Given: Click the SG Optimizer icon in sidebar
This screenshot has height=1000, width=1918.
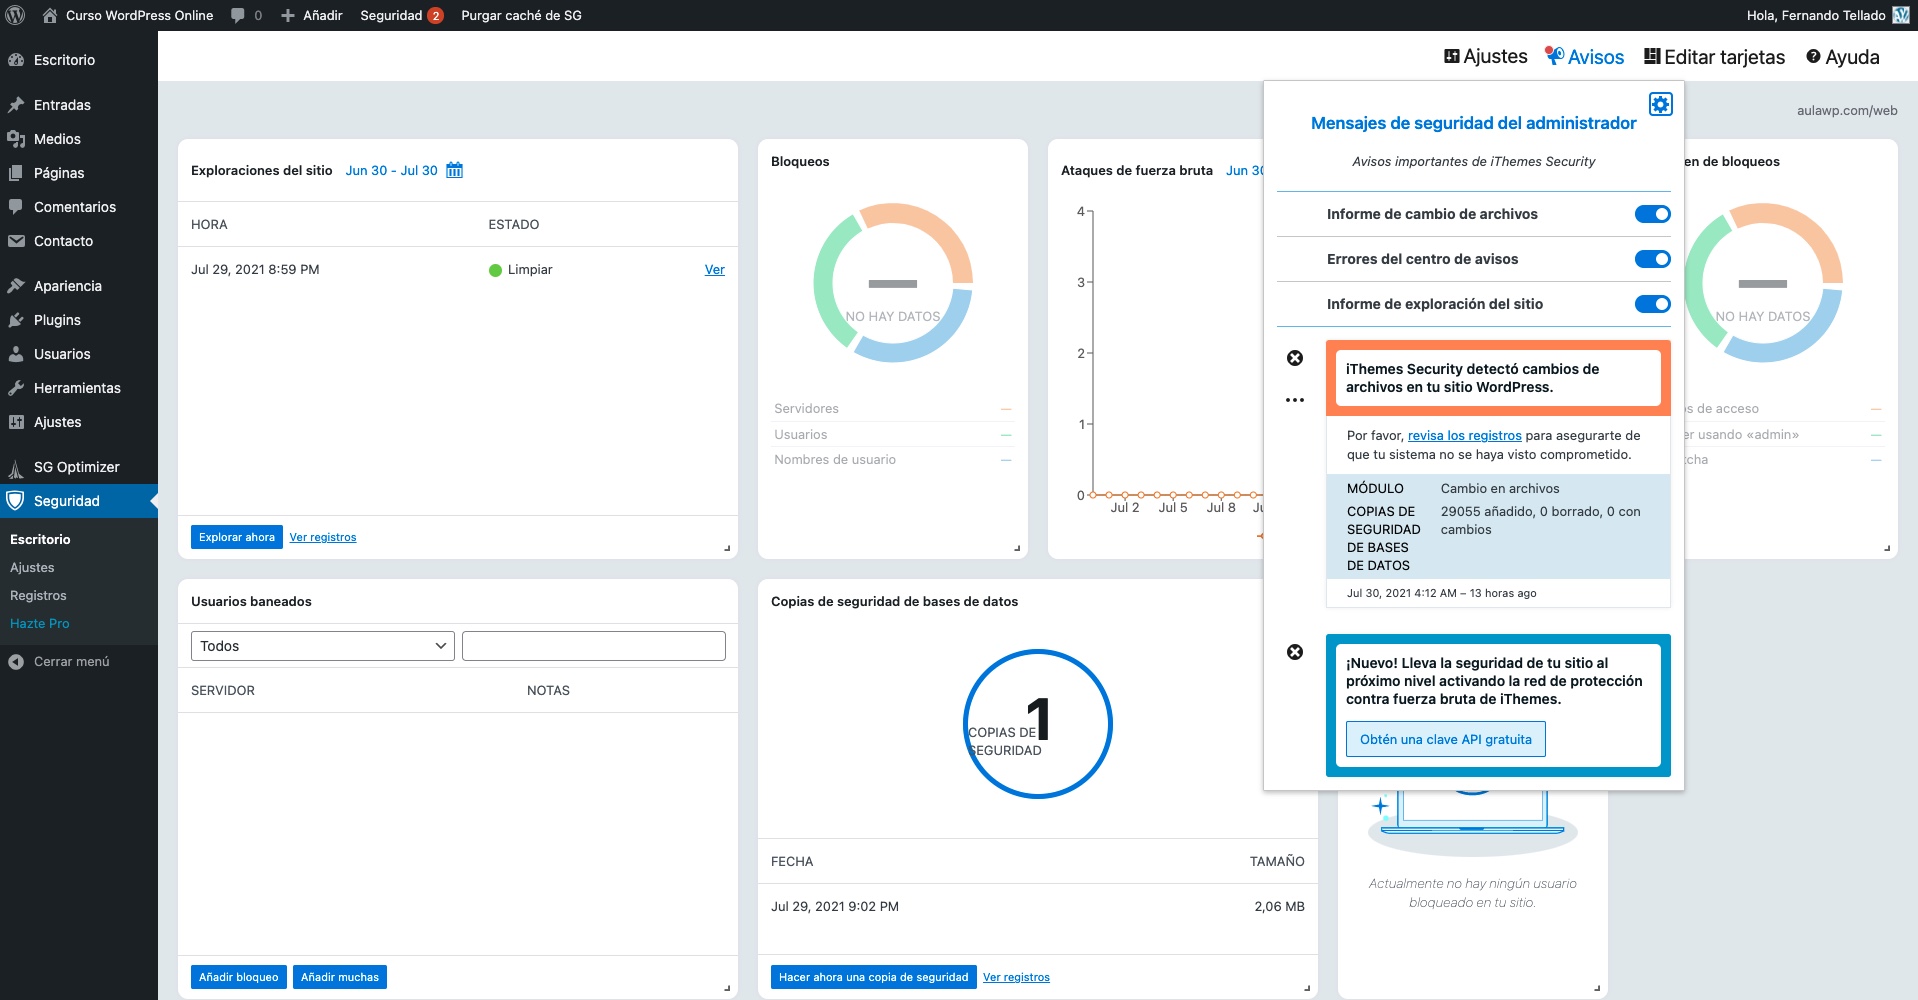Looking at the screenshot, I should (16, 467).
